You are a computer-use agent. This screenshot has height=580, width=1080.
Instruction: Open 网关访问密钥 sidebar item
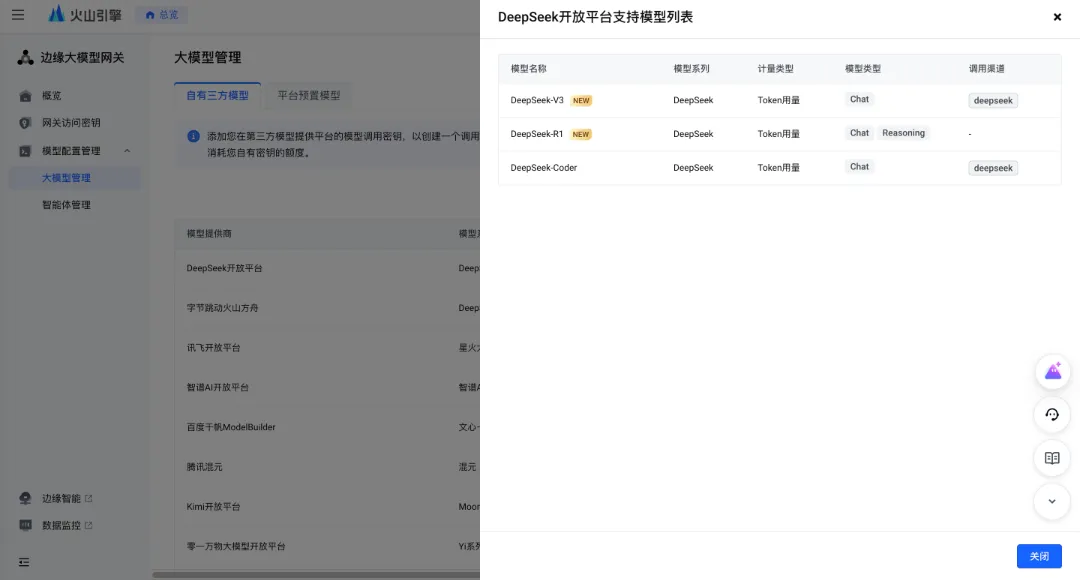coord(71,123)
